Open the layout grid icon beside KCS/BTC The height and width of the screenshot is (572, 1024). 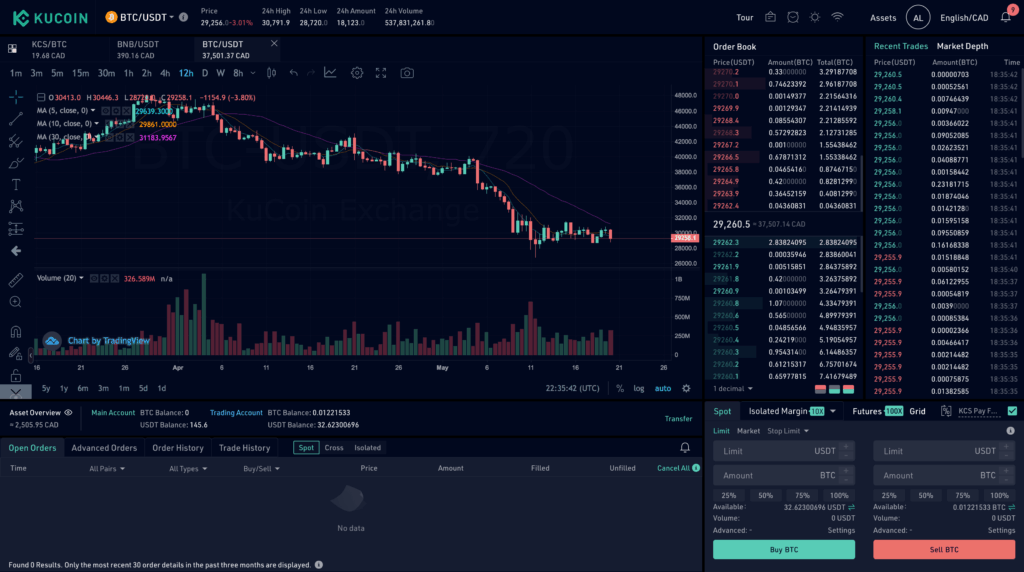click(12, 49)
